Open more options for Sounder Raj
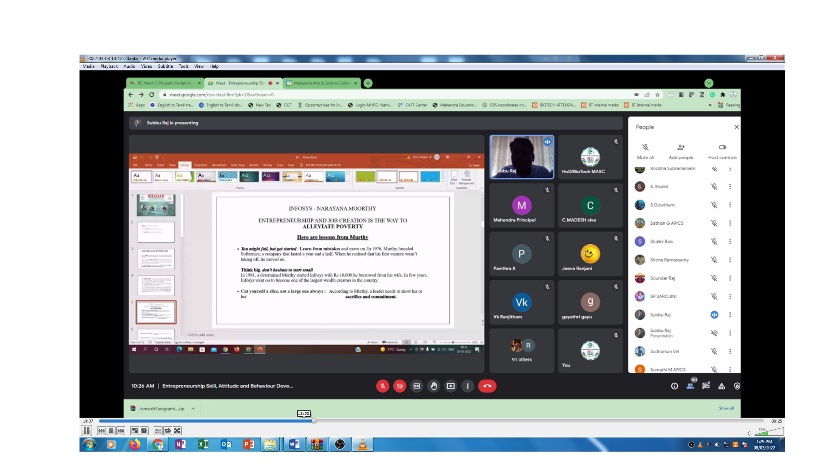 (730, 278)
